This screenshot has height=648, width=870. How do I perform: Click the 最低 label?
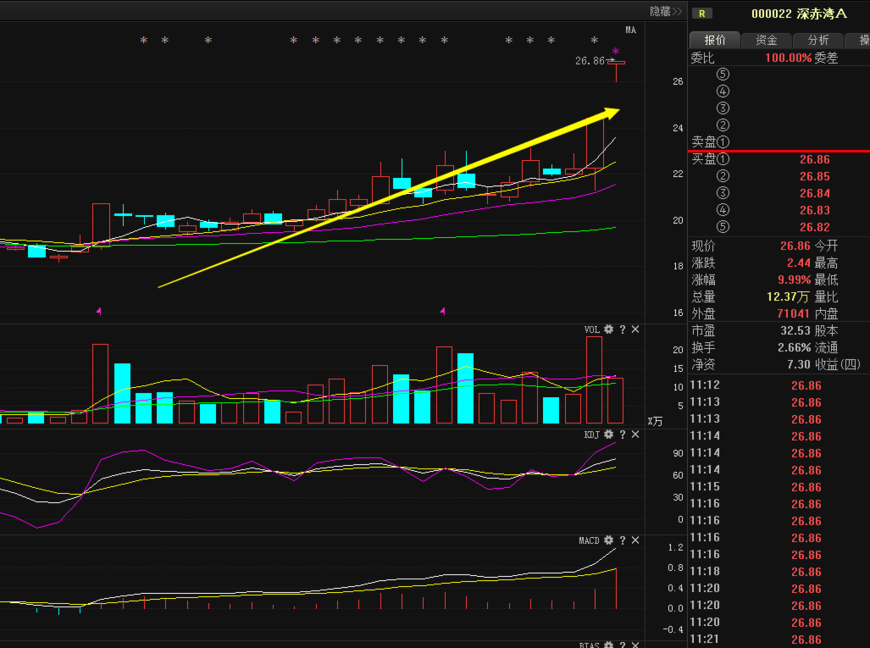[826, 280]
